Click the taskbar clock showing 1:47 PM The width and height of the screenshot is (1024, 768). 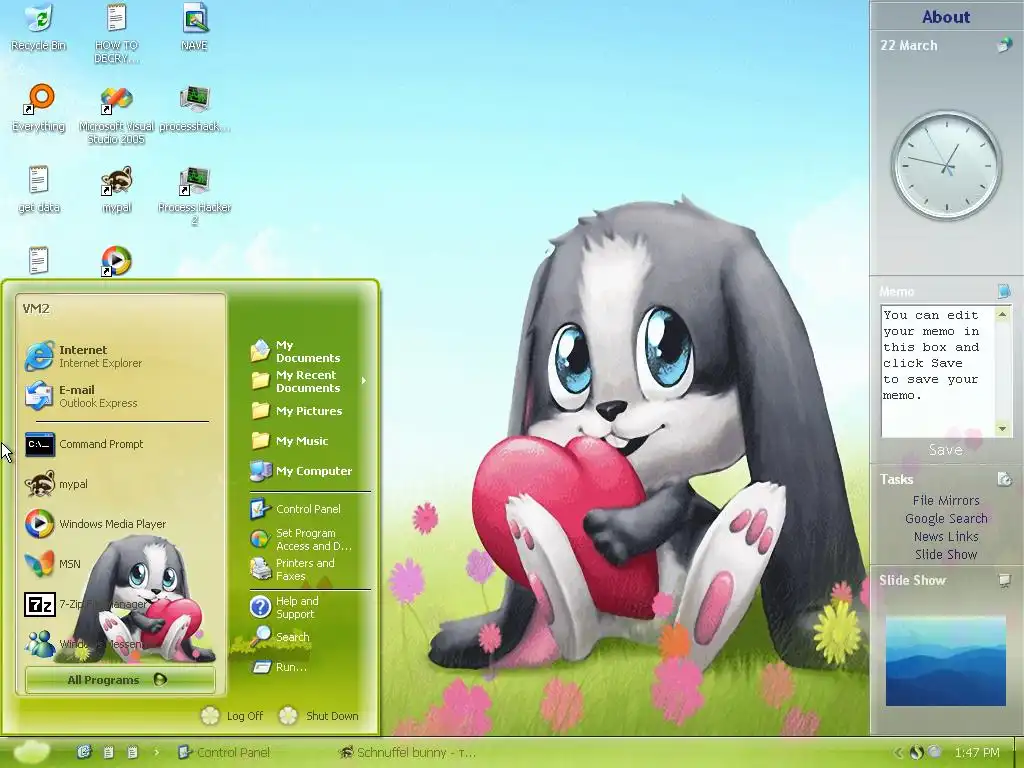(977, 752)
